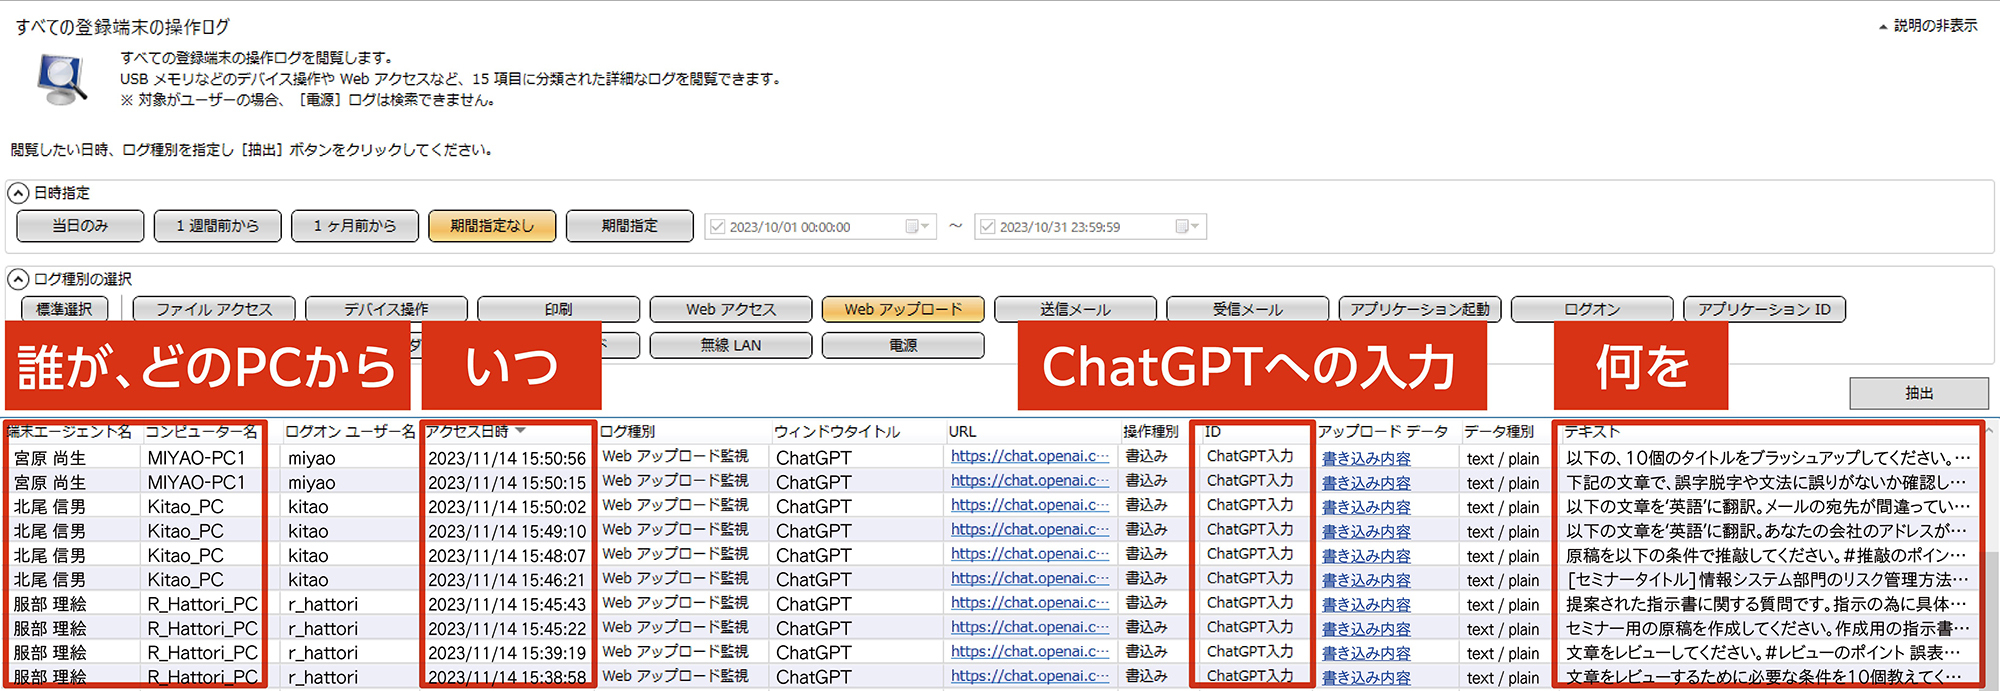Choose the 当日のみ date filter

pyautogui.click(x=80, y=226)
